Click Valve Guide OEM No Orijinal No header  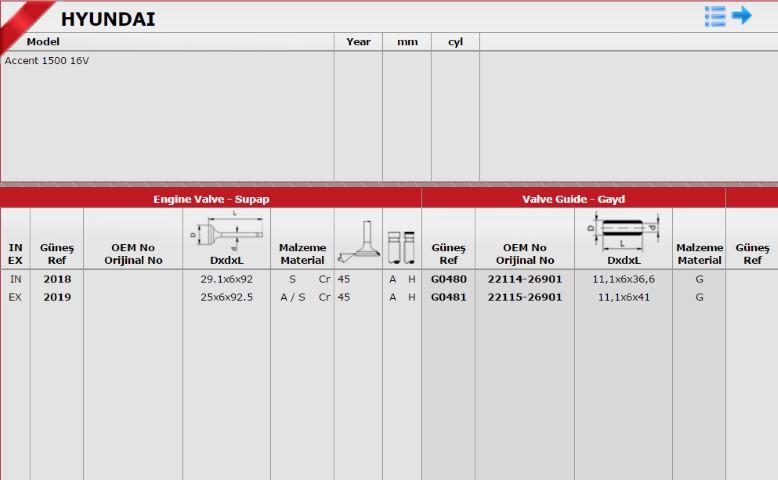tap(524, 254)
